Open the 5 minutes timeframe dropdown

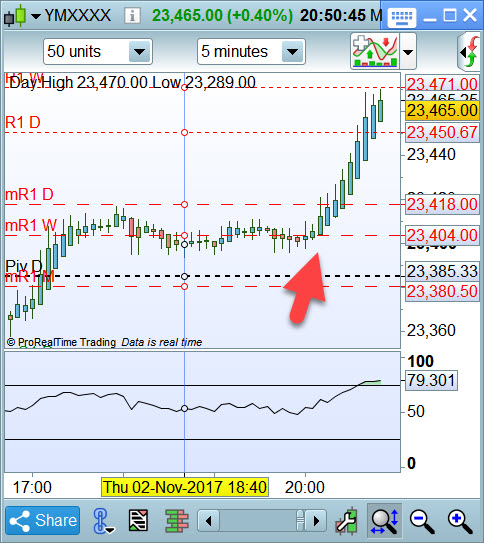(x=251, y=52)
